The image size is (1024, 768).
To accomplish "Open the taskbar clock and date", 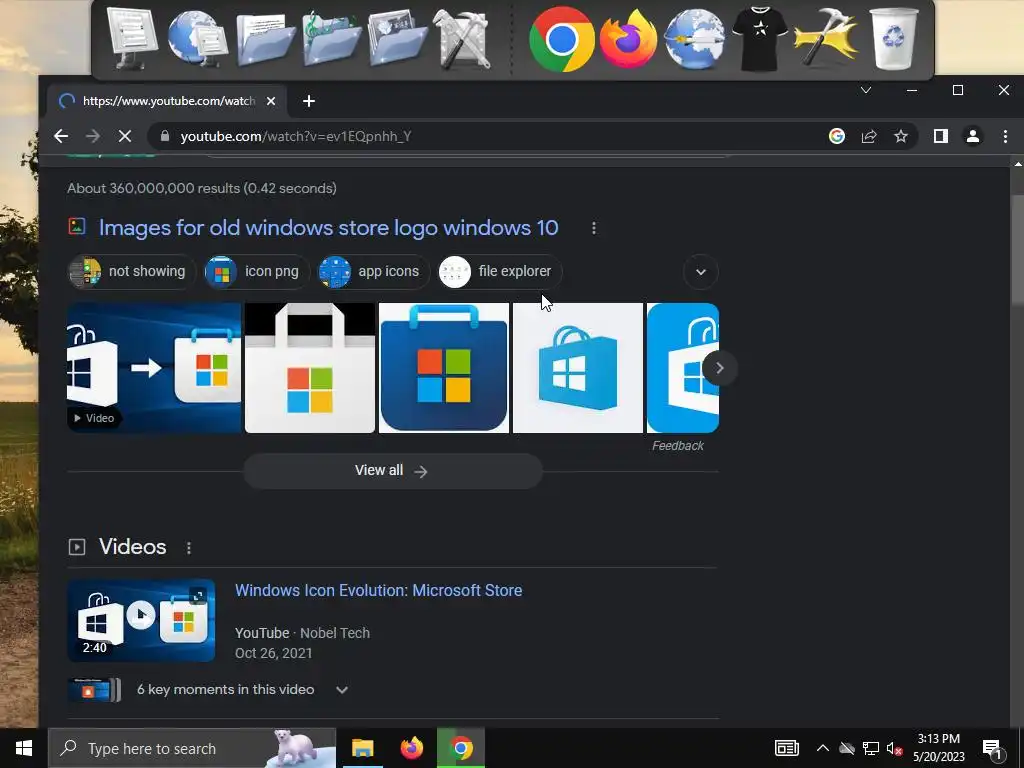I will [938, 748].
